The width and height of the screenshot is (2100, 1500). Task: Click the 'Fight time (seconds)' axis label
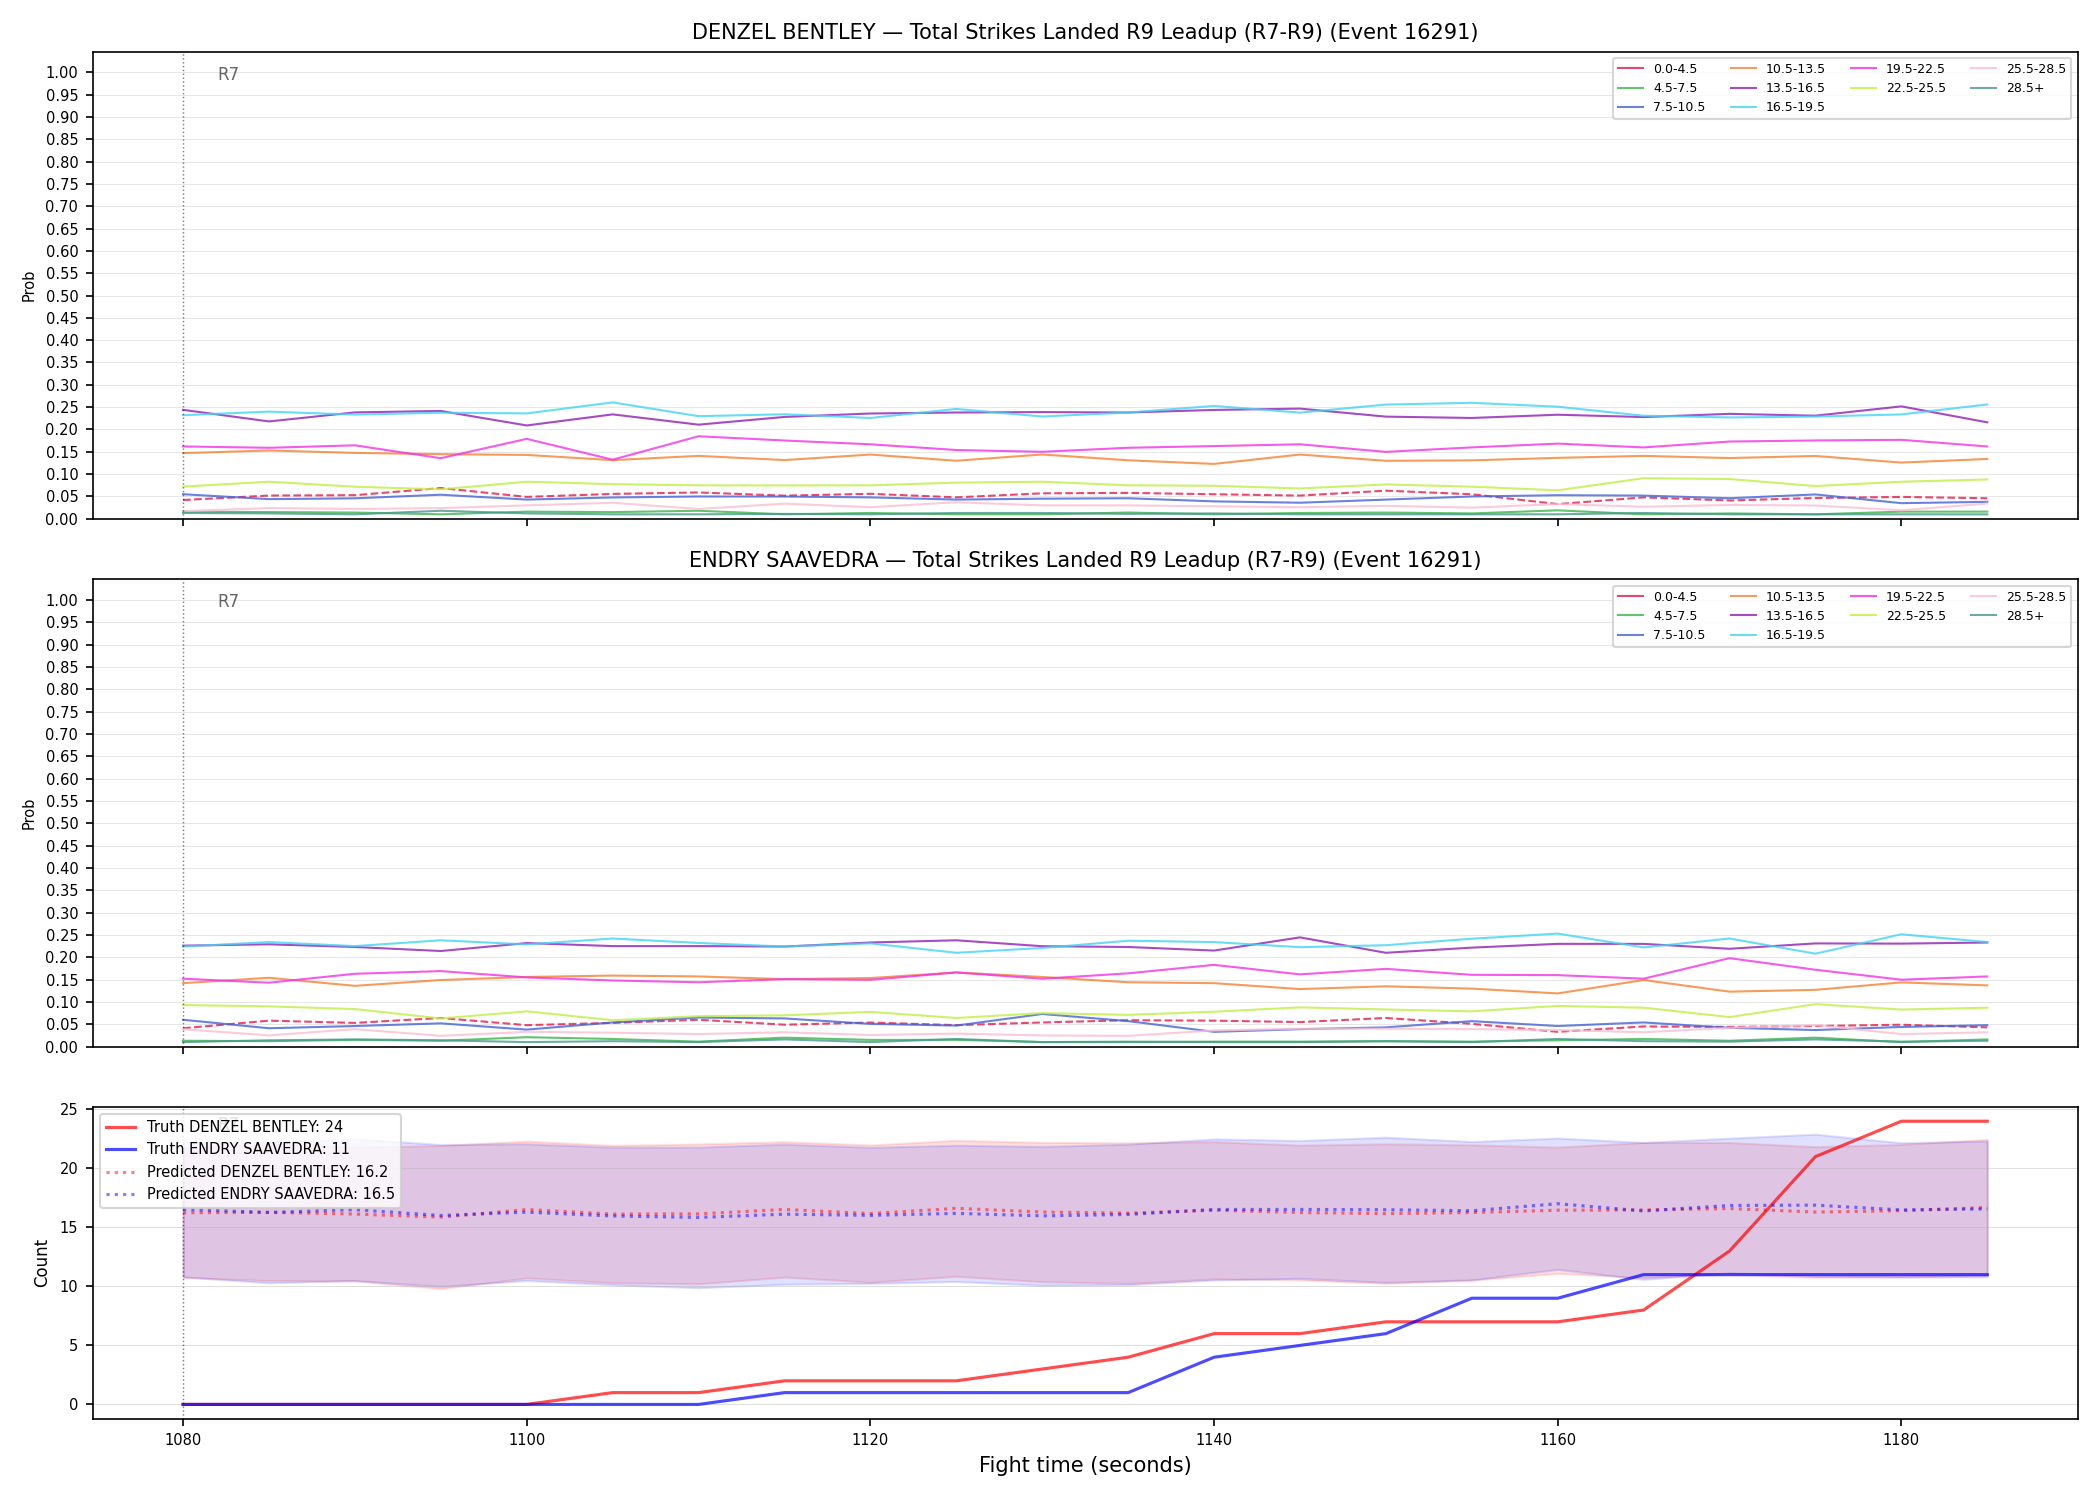1085,1466
